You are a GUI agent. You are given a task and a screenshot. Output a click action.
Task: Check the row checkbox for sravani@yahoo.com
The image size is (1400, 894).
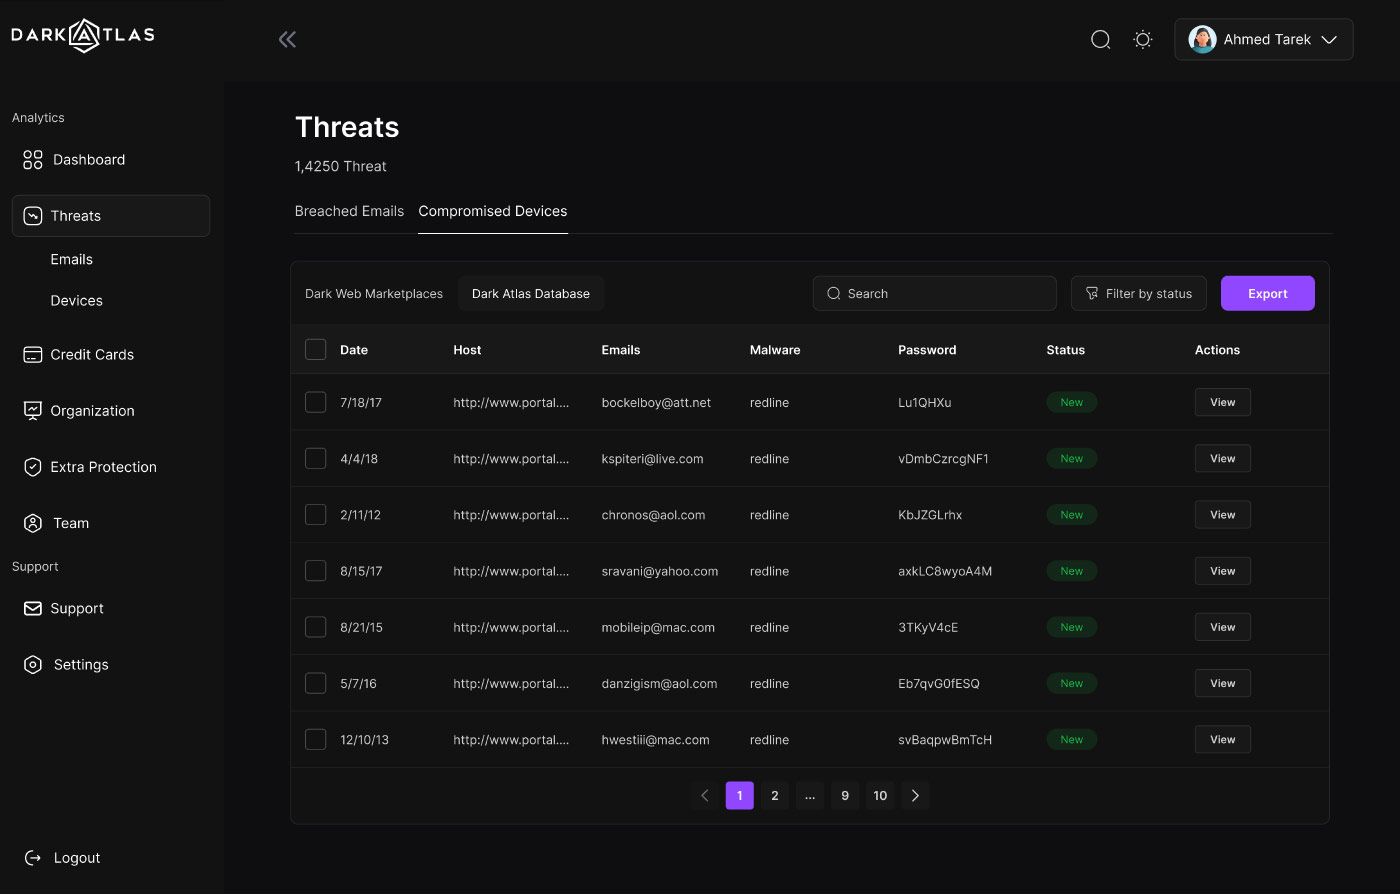coord(316,570)
